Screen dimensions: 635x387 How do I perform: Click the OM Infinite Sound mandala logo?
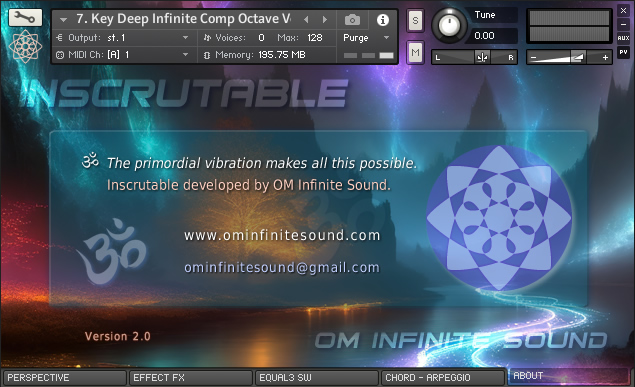499,218
